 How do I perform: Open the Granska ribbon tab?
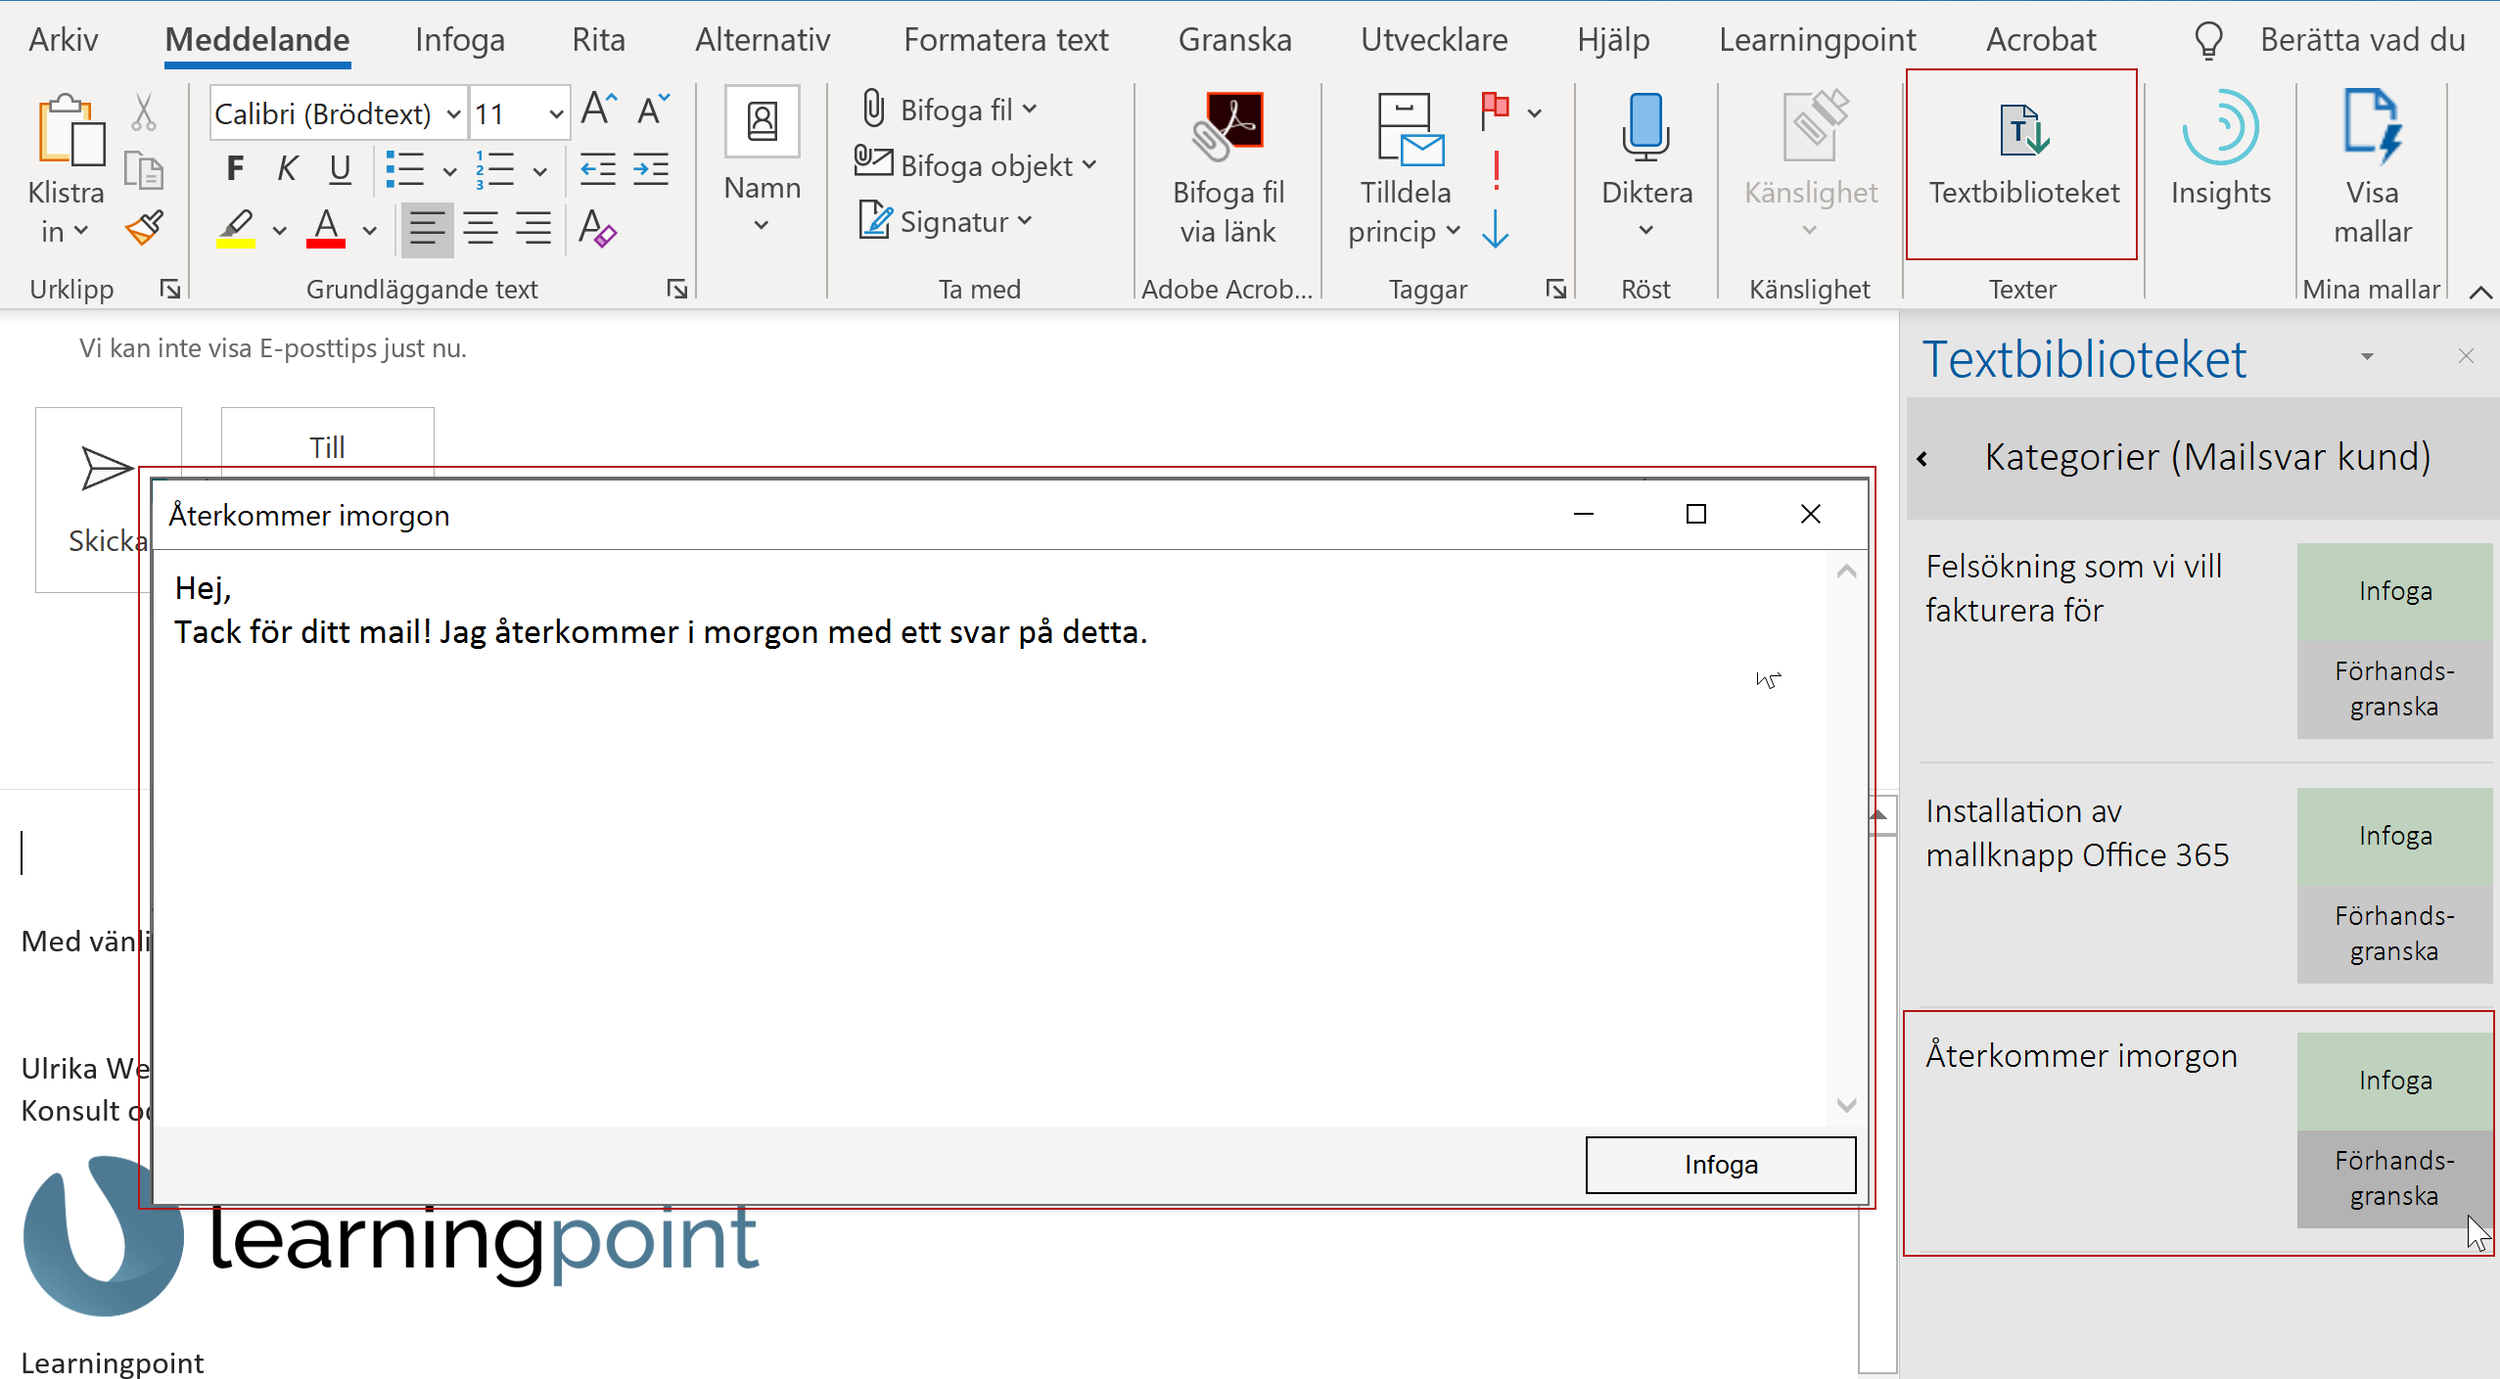coord(1234,40)
